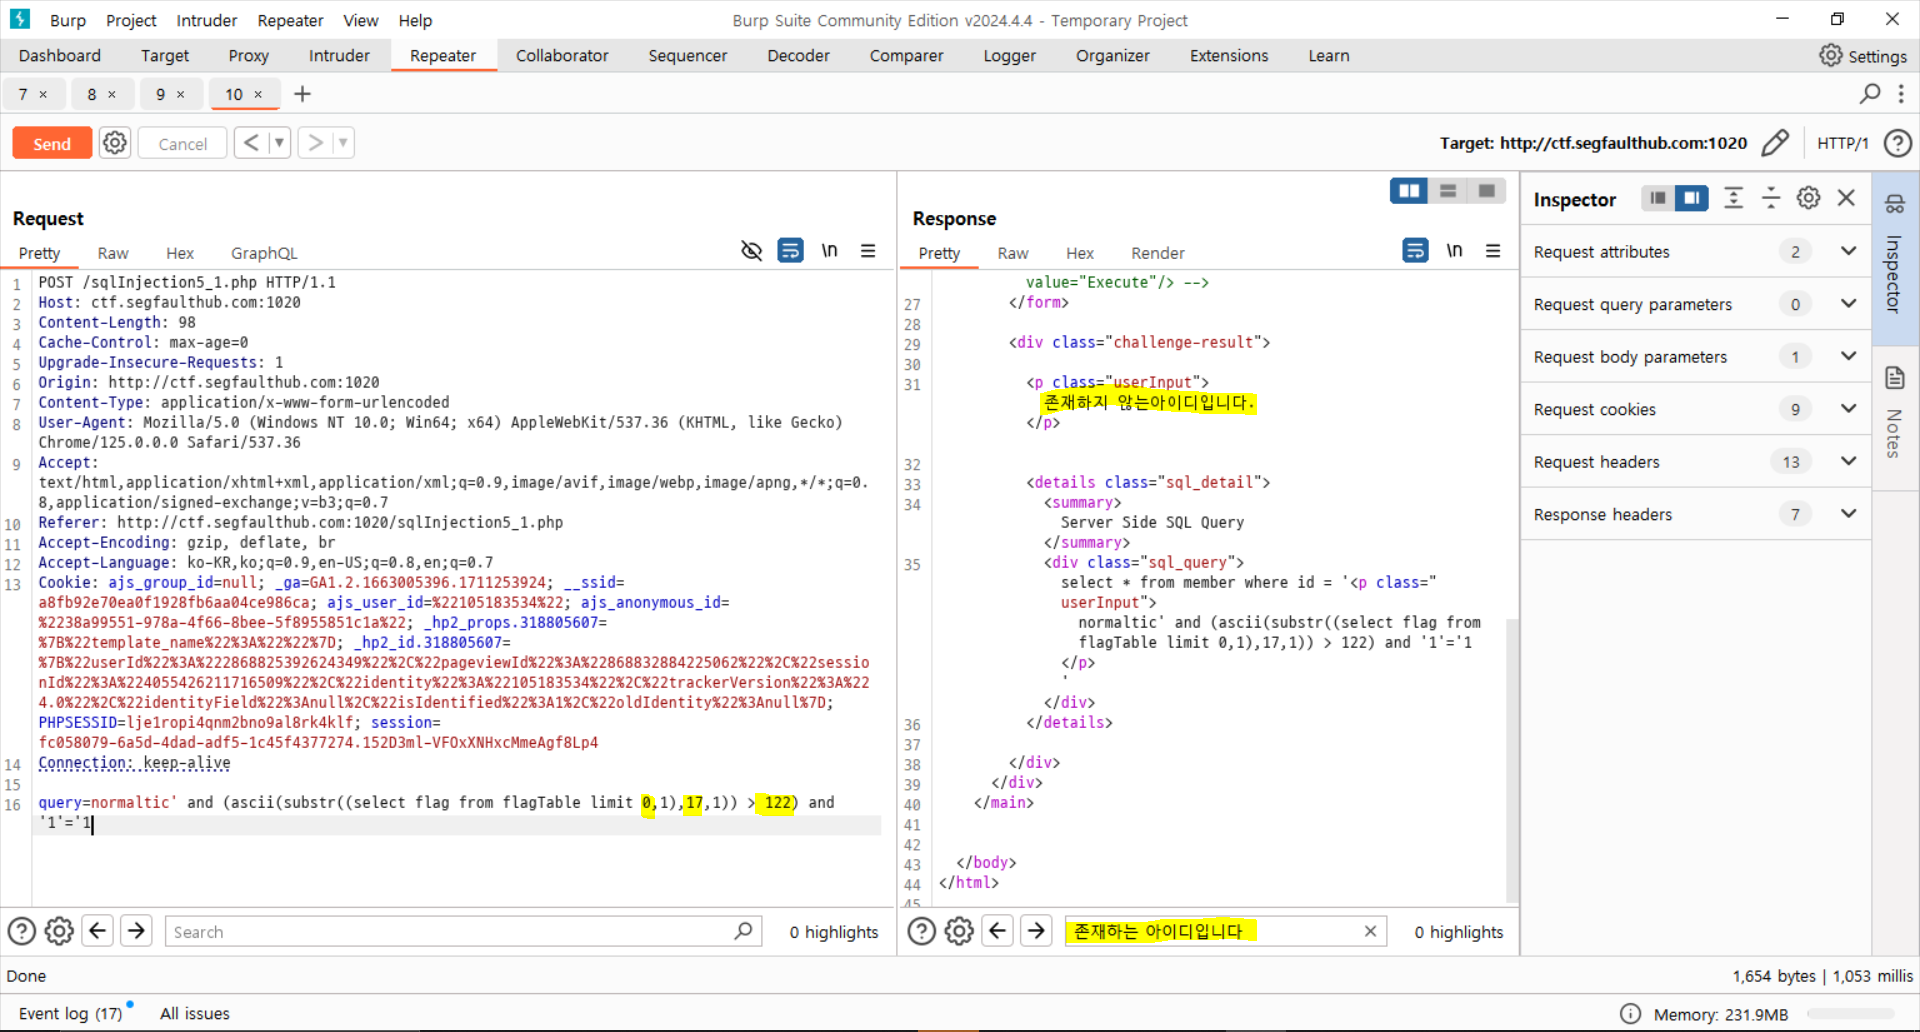Expand all Inspector sections

point(1733,198)
